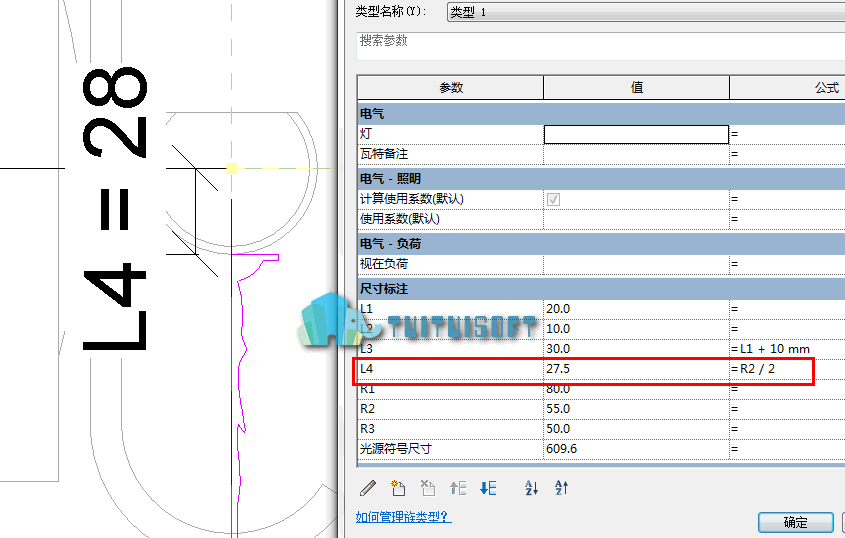Select the L4 value cell 27.5

click(x=636, y=369)
